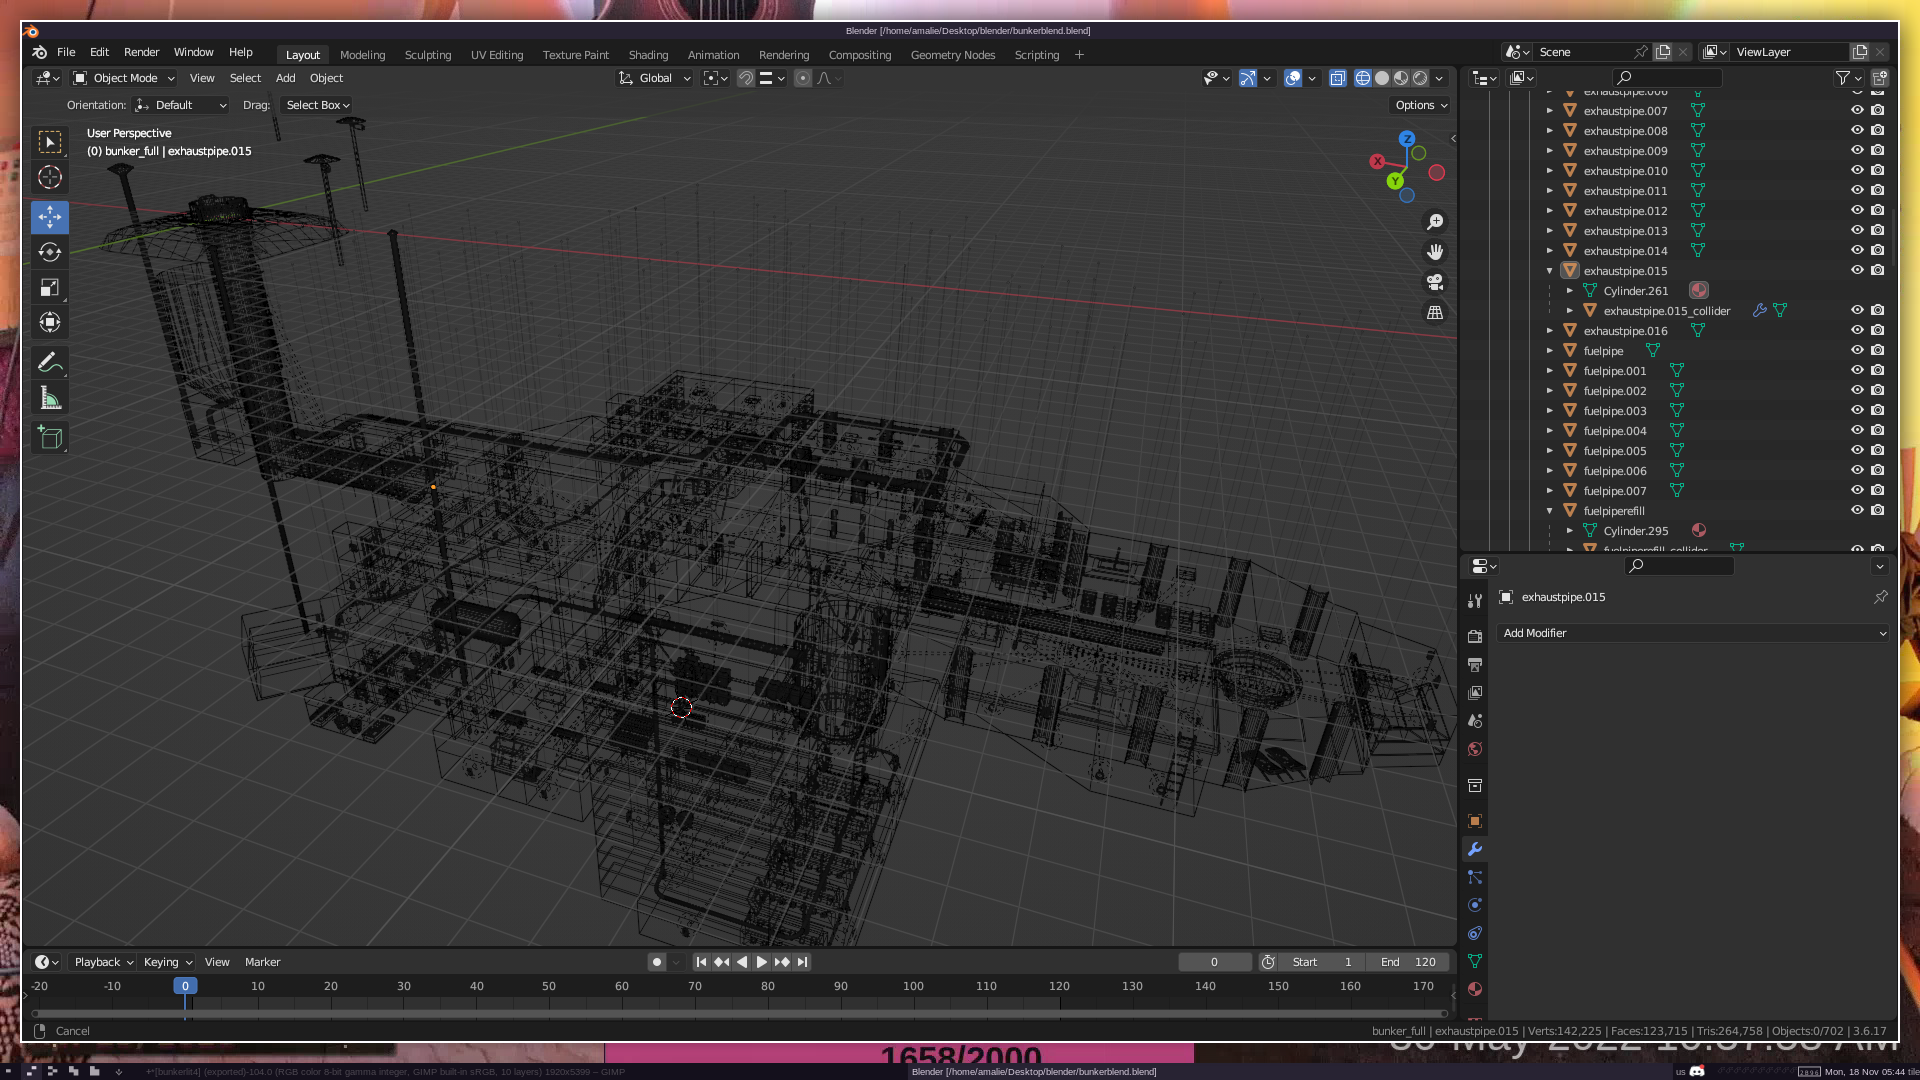Select the Add Cube tool
Viewport: 1920px width, 1080px height.
click(x=50, y=437)
